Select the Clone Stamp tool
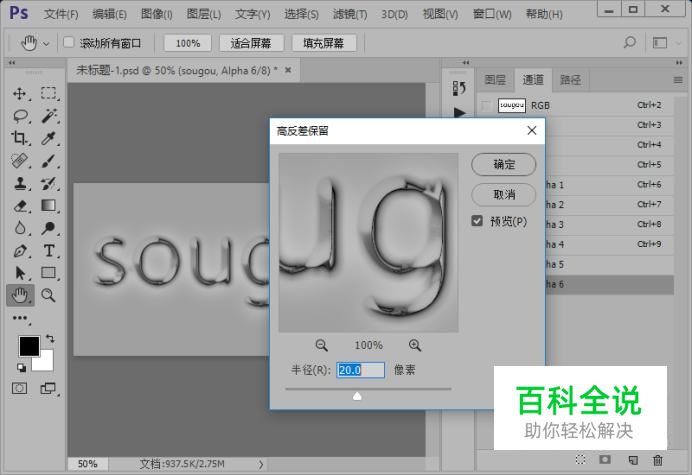This screenshot has height=475, width=692. 19,183
